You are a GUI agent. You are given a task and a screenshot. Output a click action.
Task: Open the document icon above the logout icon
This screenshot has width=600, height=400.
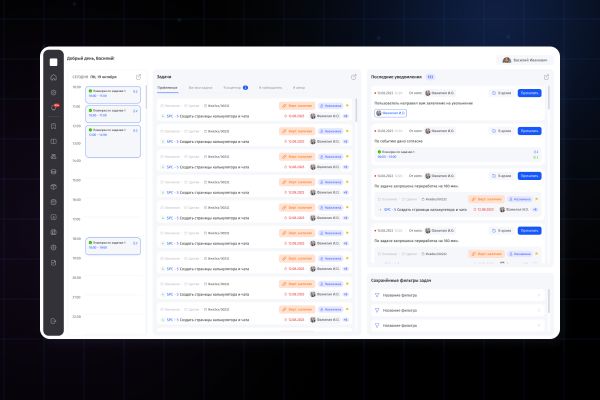(x=54, y=263)
